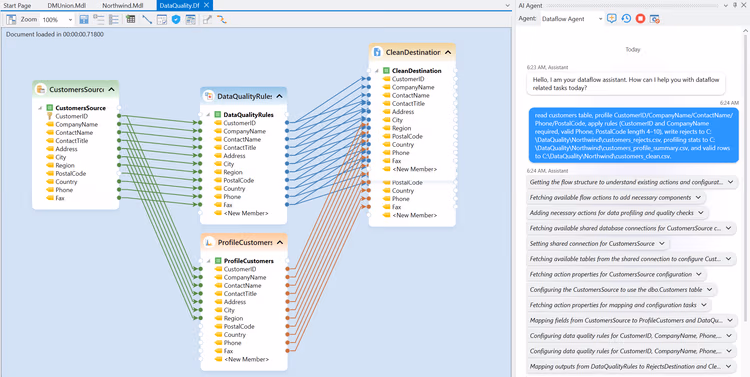Expand 'Configuring the CustomersSource to use' step
The image size is (750, 377).
click(709, 290)
